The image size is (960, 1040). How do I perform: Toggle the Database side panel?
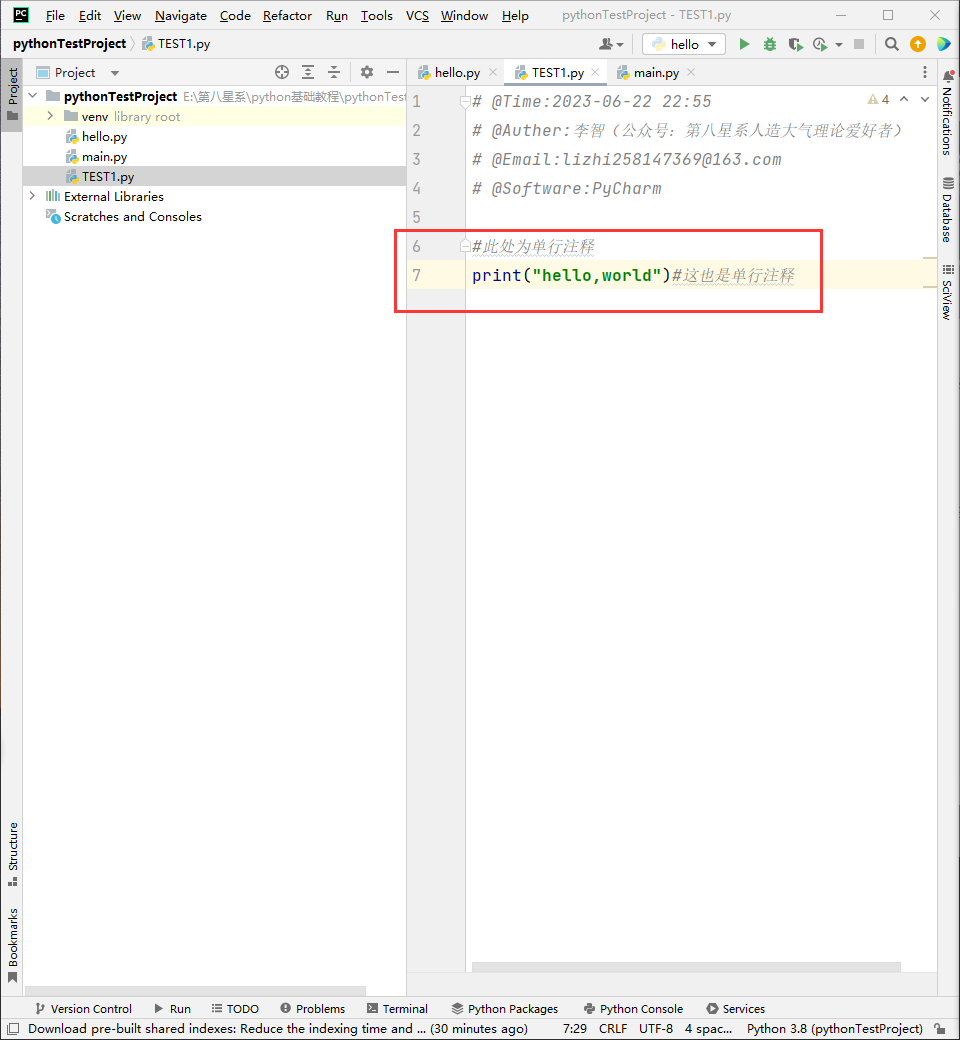point(948,210)
